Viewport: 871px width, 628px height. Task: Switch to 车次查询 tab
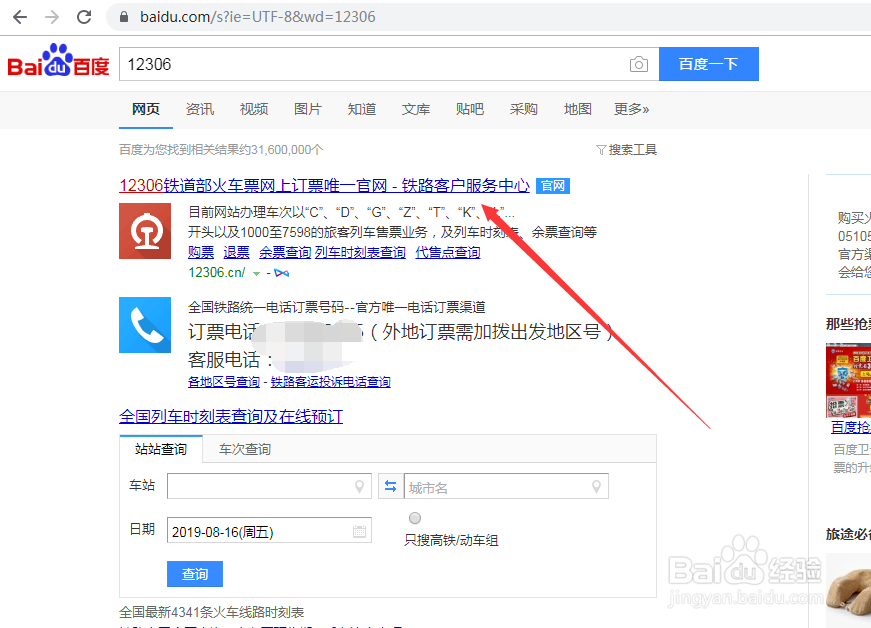(x=245, y=449)
